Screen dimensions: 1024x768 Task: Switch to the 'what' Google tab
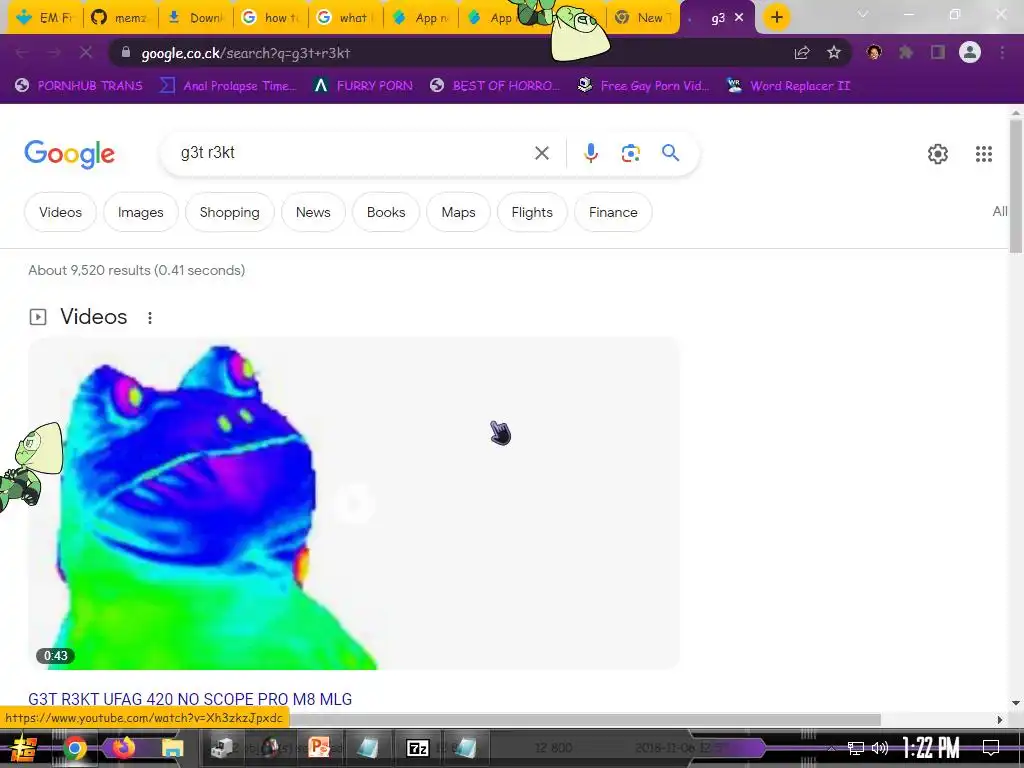click(345, 18)
